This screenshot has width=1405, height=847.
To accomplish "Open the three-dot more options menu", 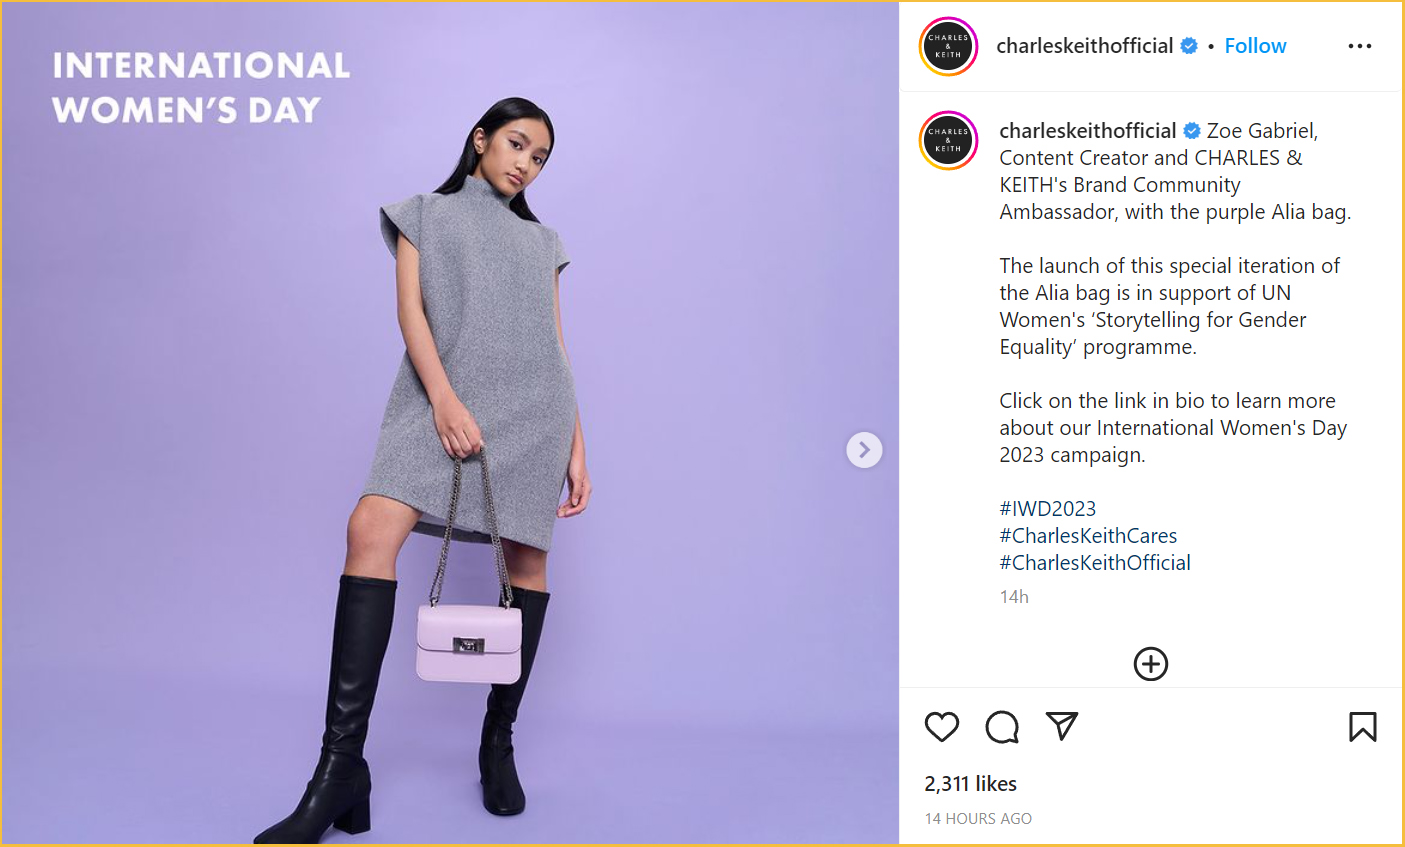I will (x=1359, y=46).
